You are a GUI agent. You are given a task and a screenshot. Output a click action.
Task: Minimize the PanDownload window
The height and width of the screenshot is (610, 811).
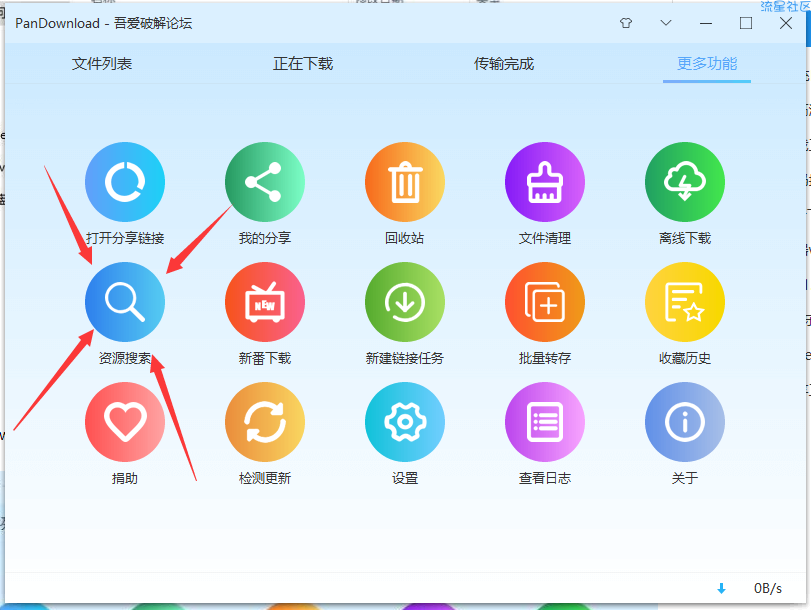[x=706, y=23]
